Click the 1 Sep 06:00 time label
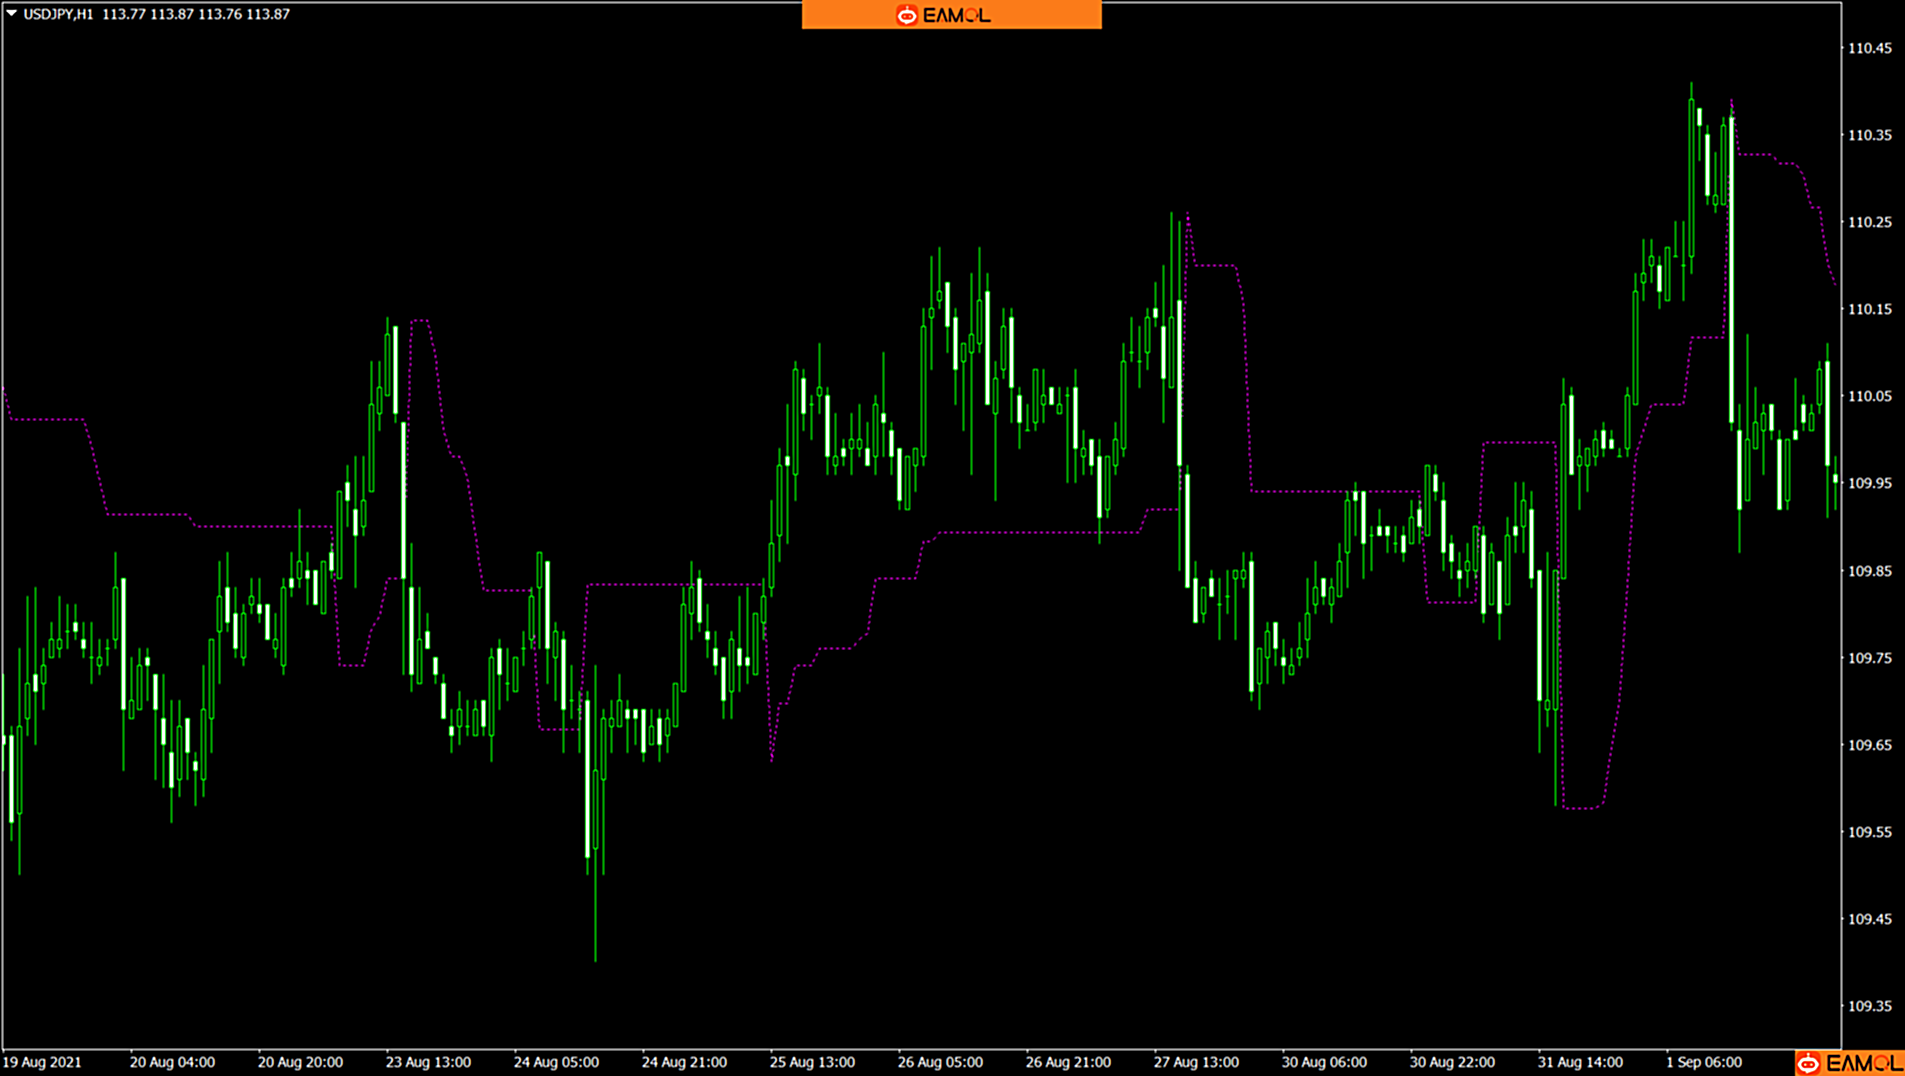The width and height of the screenshot is (1905, 1076). (1704, 1062)
